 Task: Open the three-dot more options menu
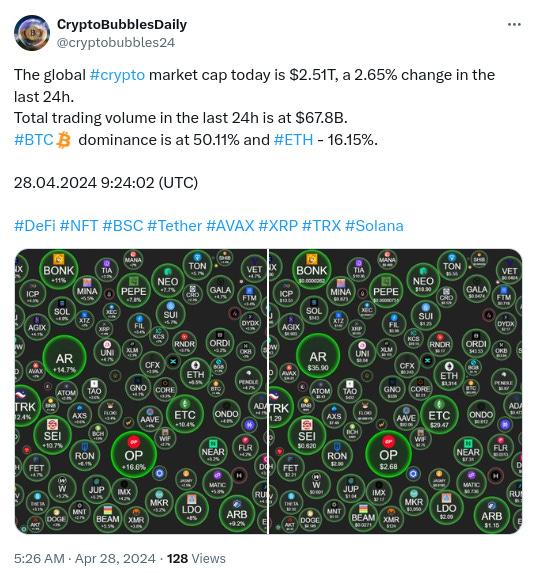click(514, 25)
